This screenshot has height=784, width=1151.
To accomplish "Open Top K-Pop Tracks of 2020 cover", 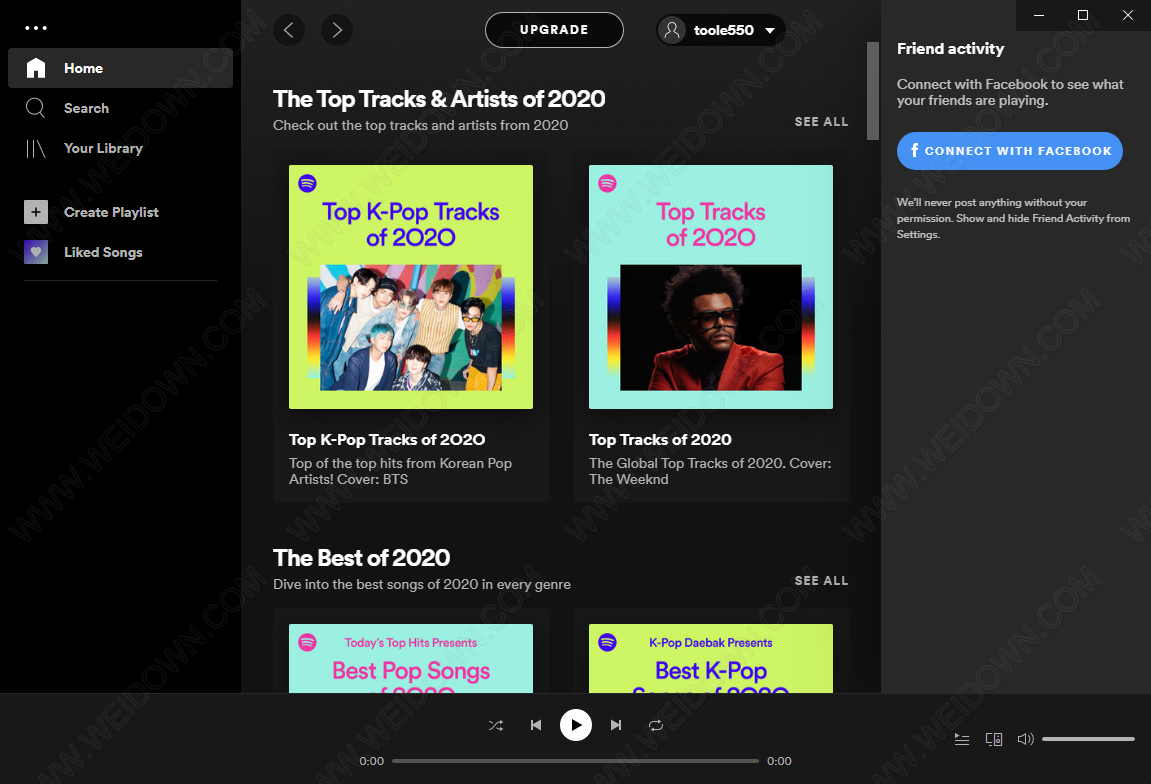I will pyautogui.click(x=411, y=287).
